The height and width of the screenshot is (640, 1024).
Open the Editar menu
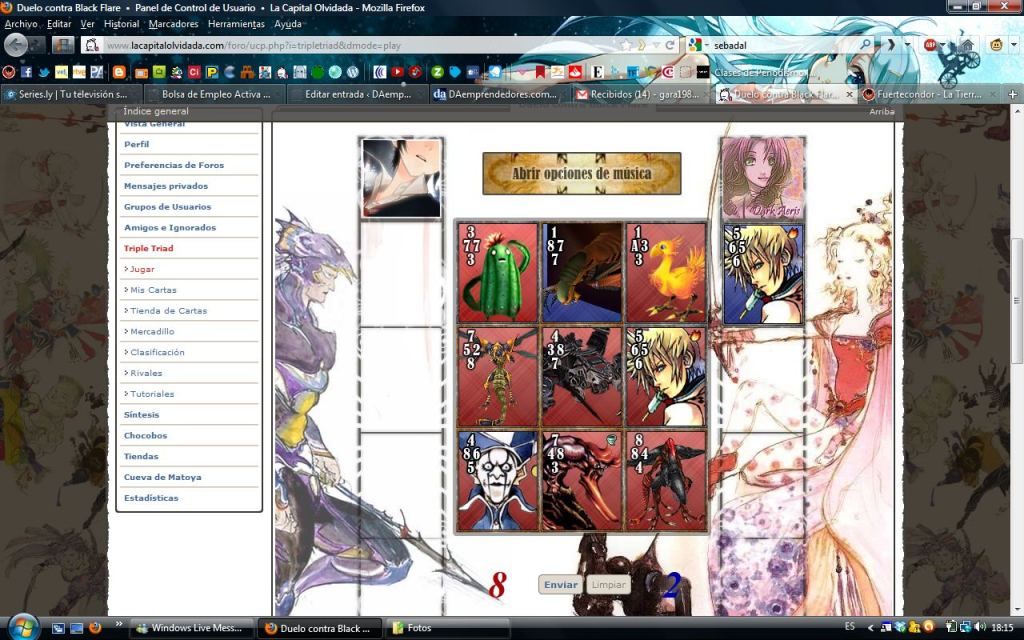point(59,24)
